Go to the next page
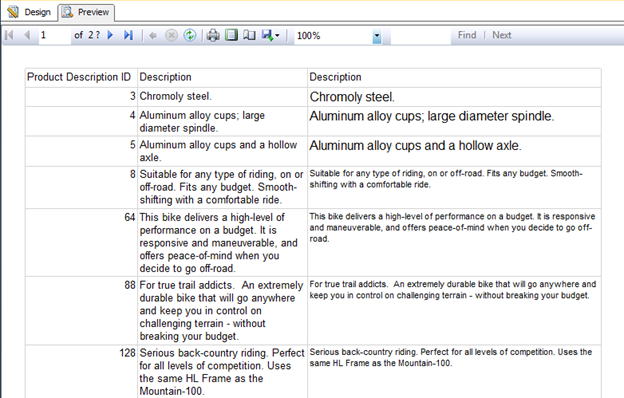The width and height of the screenshot is (624, 398). 110,35
